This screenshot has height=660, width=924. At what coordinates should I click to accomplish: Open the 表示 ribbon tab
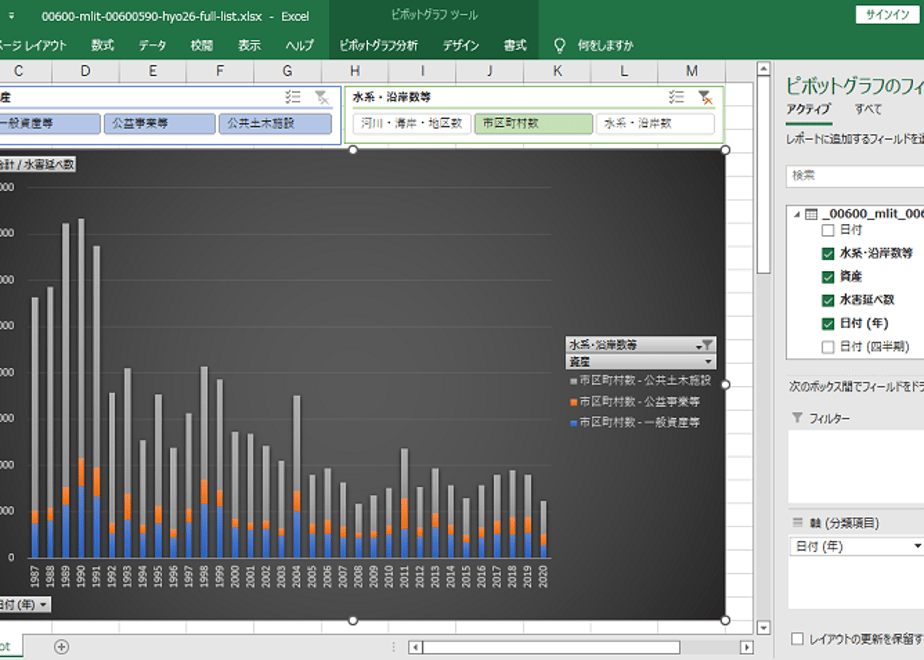click(x=249, y=45)
